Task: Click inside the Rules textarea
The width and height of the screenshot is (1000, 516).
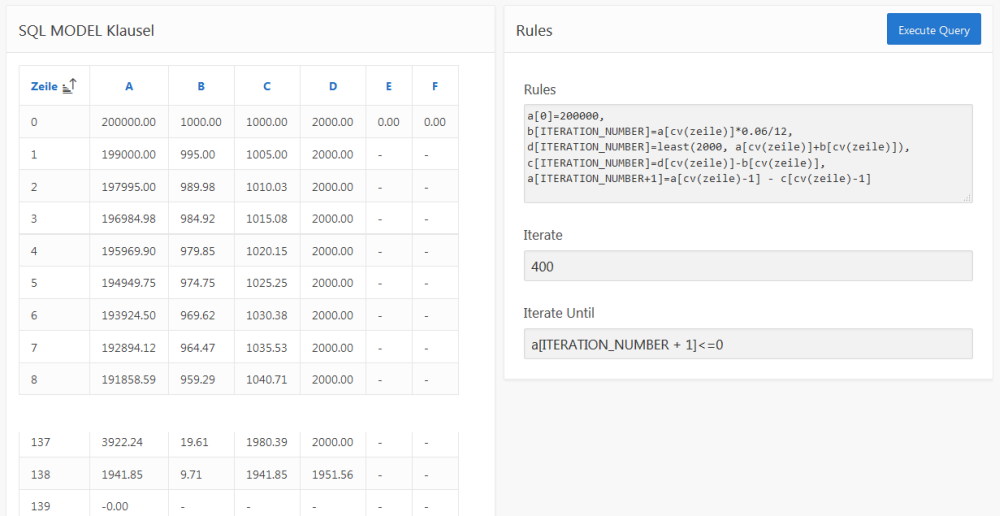Action: 748,154
